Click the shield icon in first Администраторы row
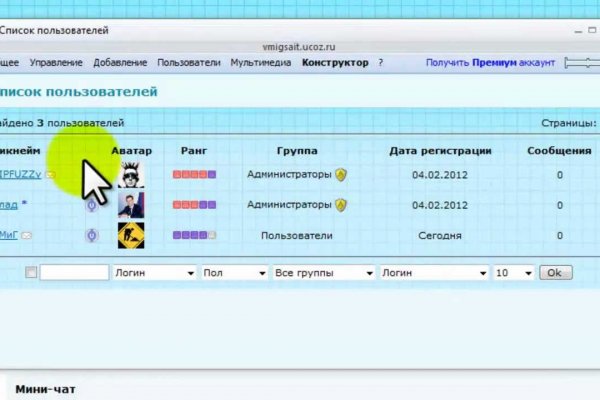Image resolution: width=600 pixels, height=400 pixels. 341,175
